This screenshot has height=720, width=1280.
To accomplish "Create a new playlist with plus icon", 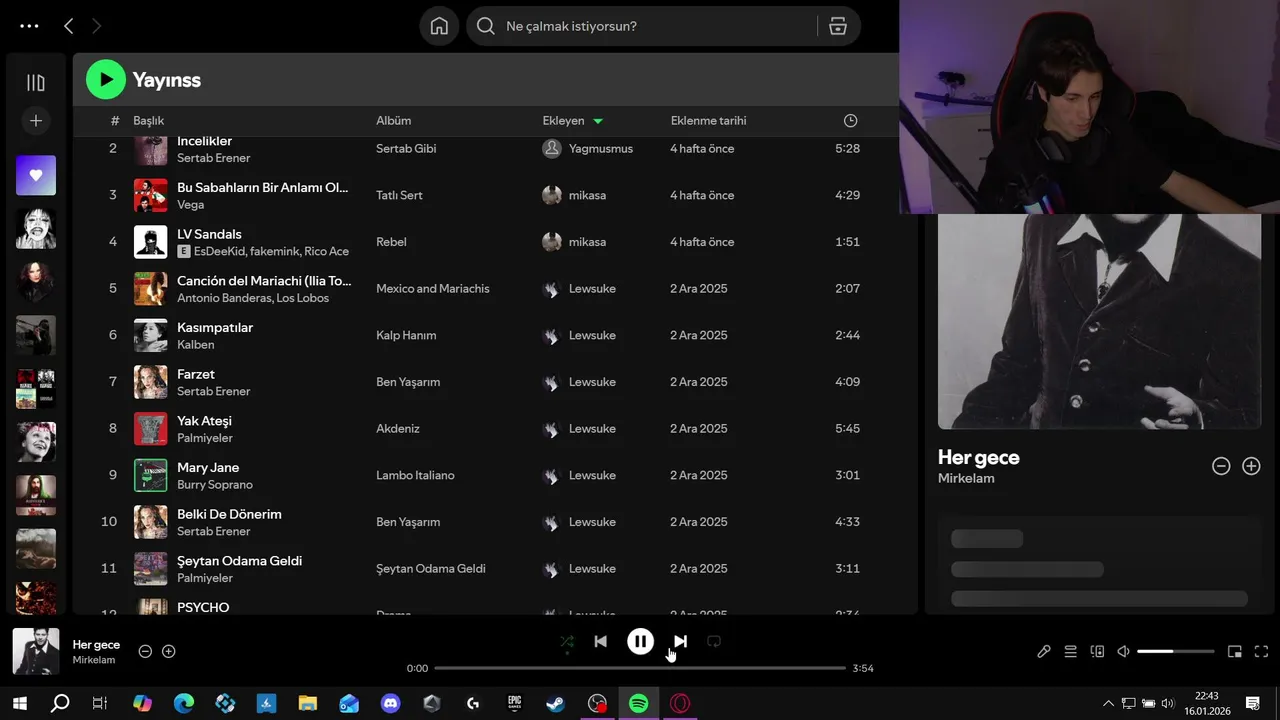I will [x=36, y=121].
